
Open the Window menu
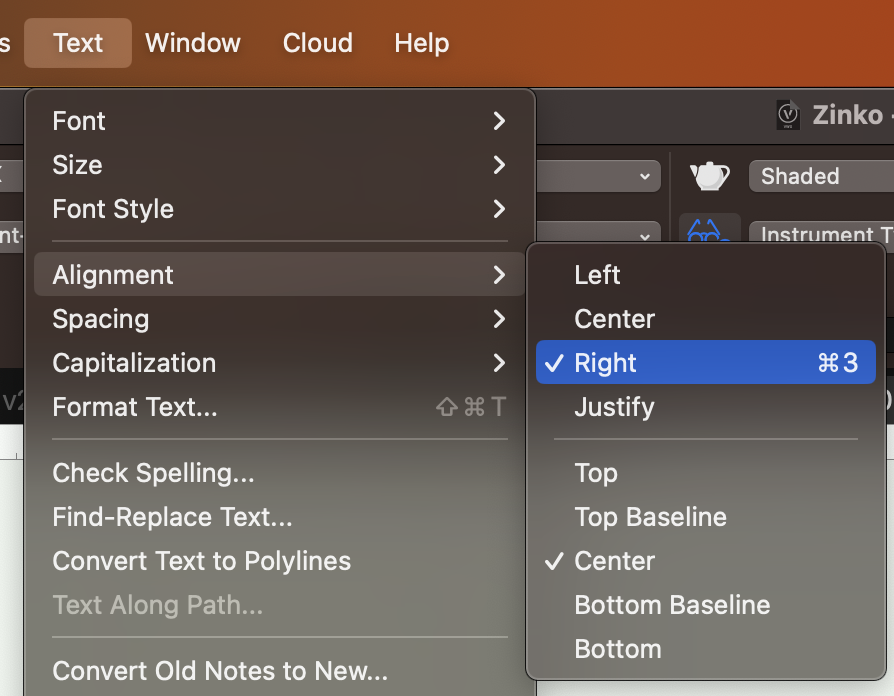point(192,42)
